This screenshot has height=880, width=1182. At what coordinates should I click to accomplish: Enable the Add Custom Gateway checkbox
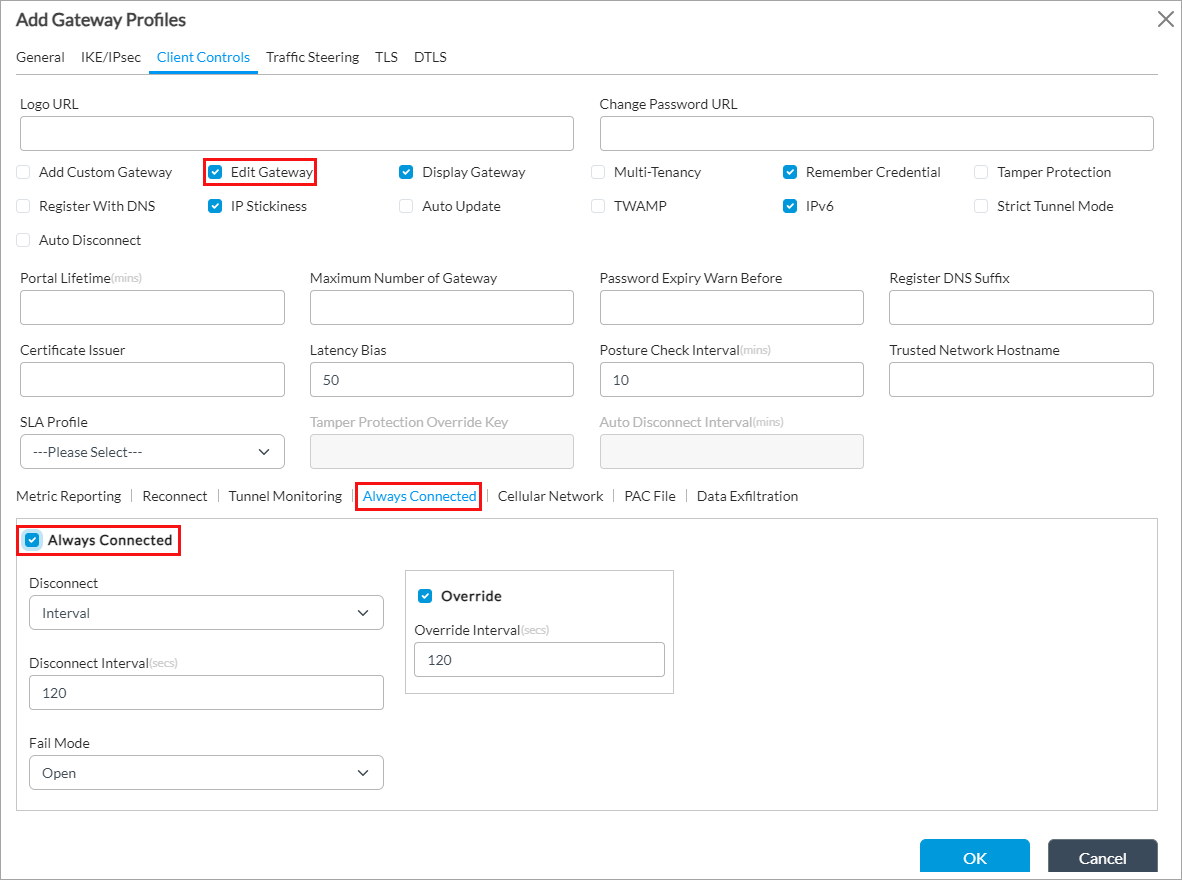[23, 172]
